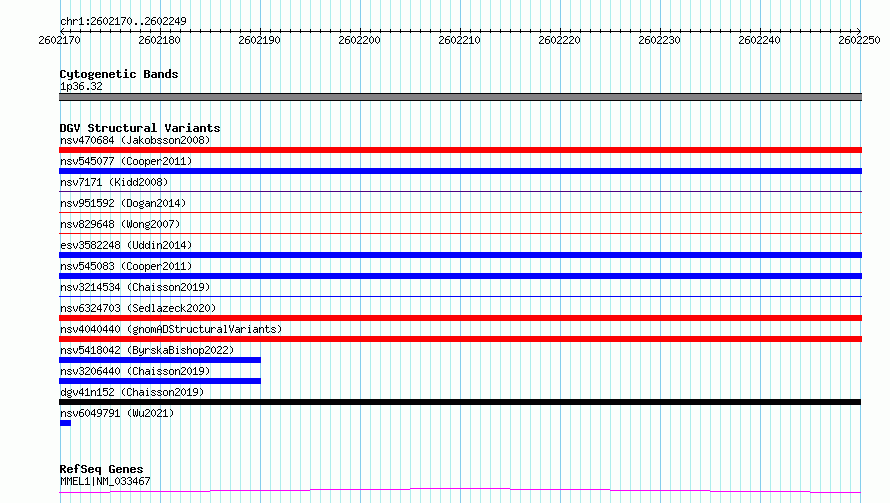Click ruler position label 2602180
890x503 pixels.
[159, 40]
